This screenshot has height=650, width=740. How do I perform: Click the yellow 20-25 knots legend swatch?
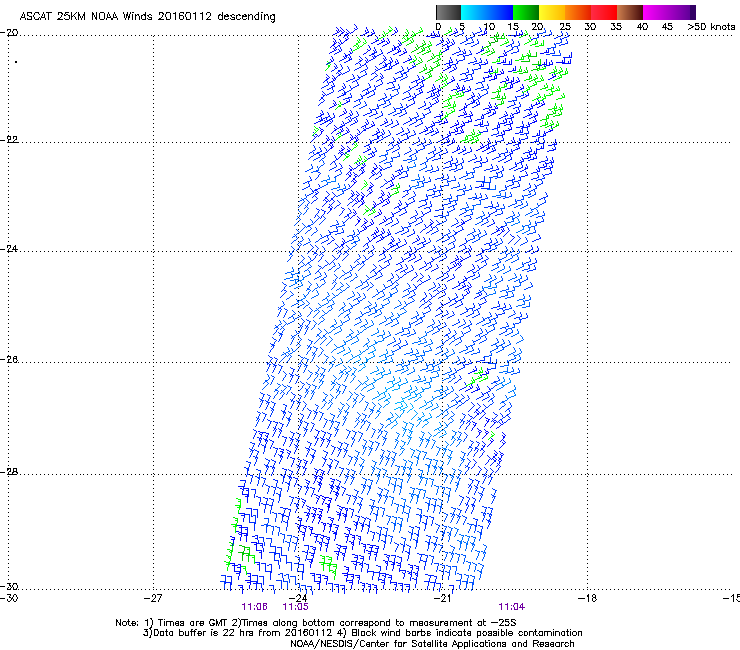click(x=552, y=12)
